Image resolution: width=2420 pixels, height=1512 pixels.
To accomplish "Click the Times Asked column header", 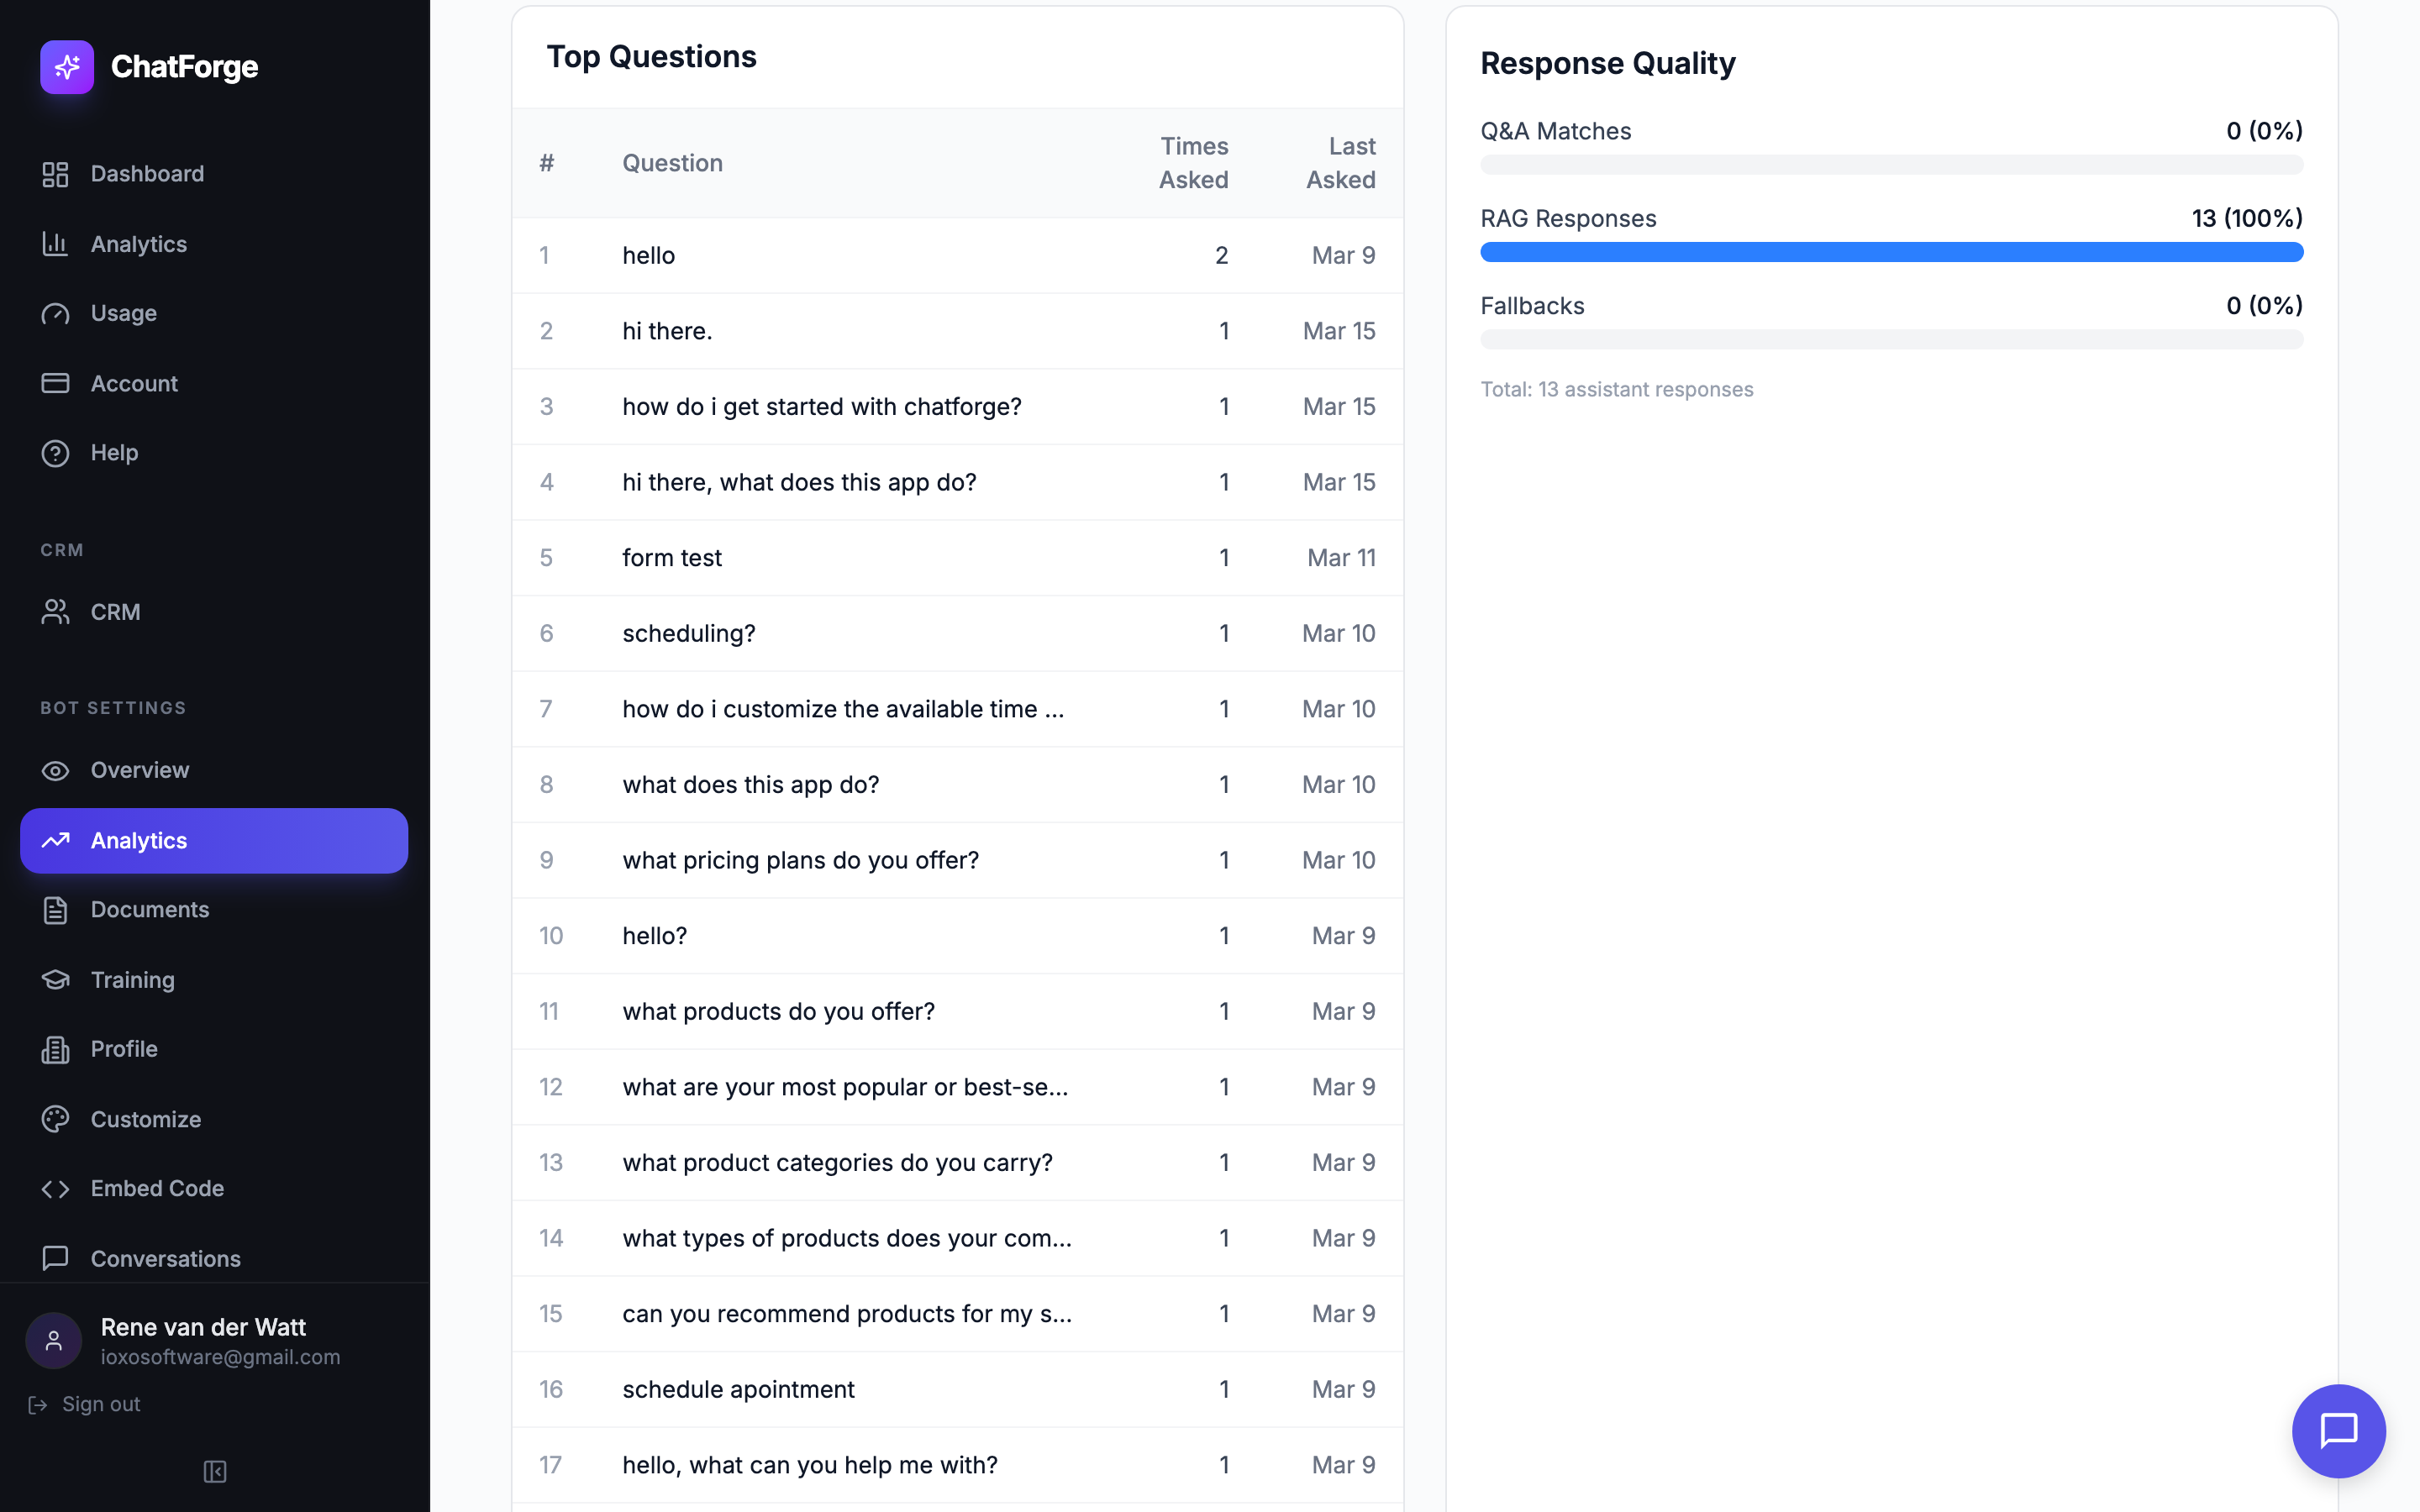I will pyautogui.click(x=1193, y=163).
